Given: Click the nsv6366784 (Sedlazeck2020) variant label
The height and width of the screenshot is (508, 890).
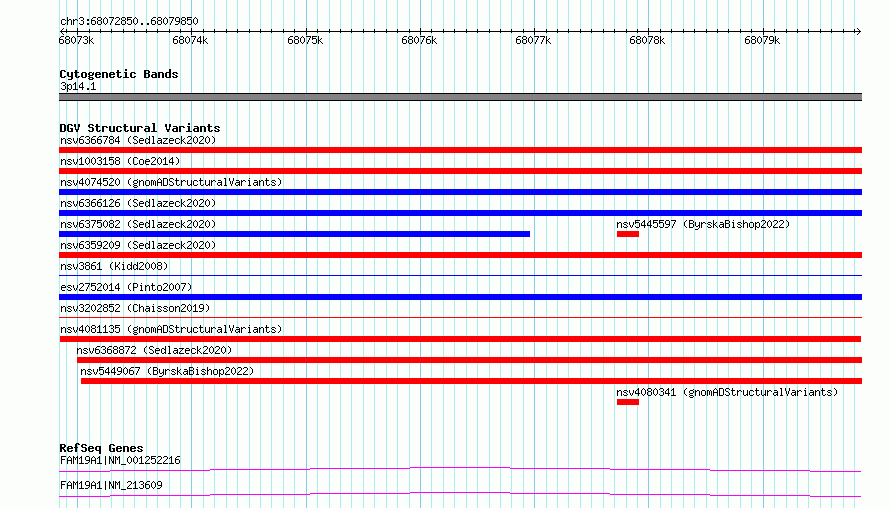Looking at the screenshot, I should tap(138, 140).
